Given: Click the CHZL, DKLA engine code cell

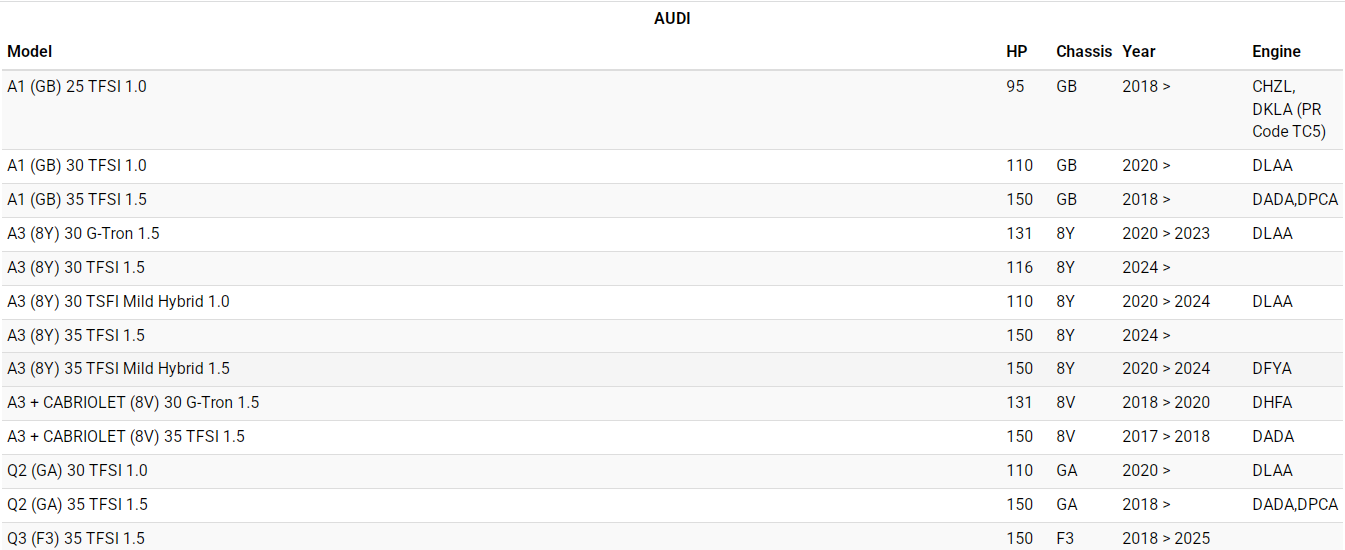Looking at the screenshot, I should click(x=1288, y=109).
